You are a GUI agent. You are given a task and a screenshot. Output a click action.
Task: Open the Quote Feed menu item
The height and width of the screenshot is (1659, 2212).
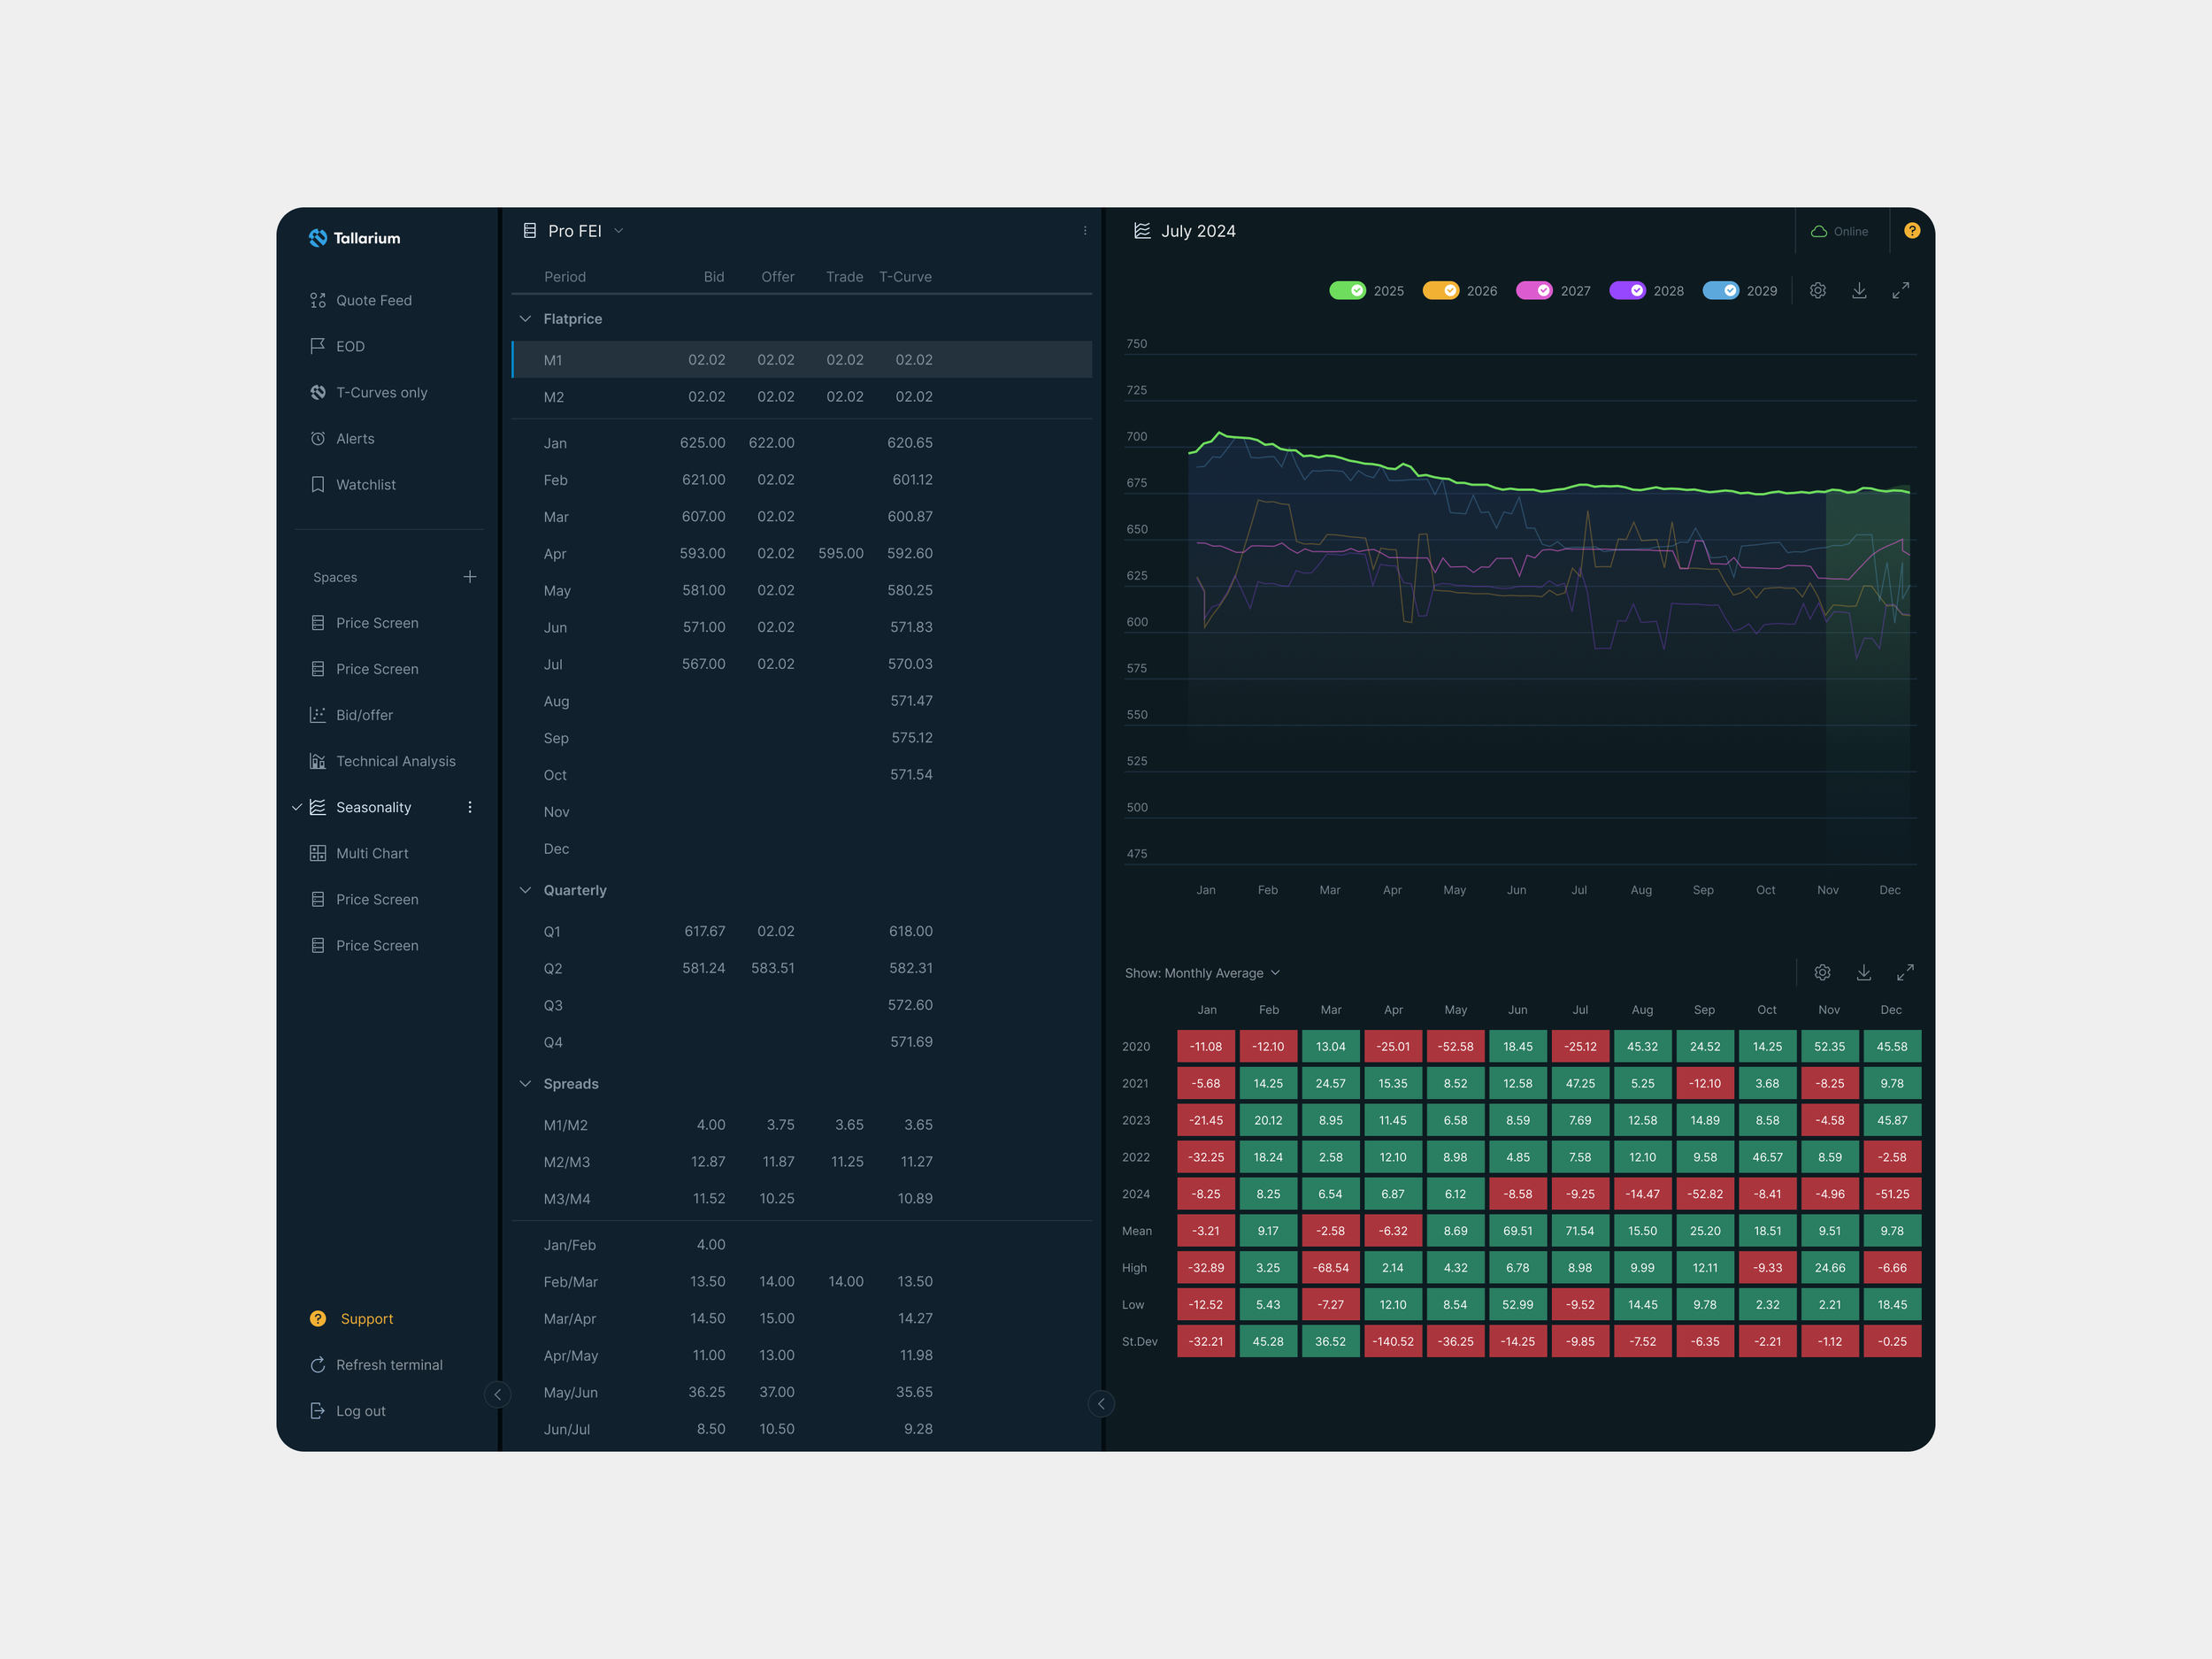(373, 300)
